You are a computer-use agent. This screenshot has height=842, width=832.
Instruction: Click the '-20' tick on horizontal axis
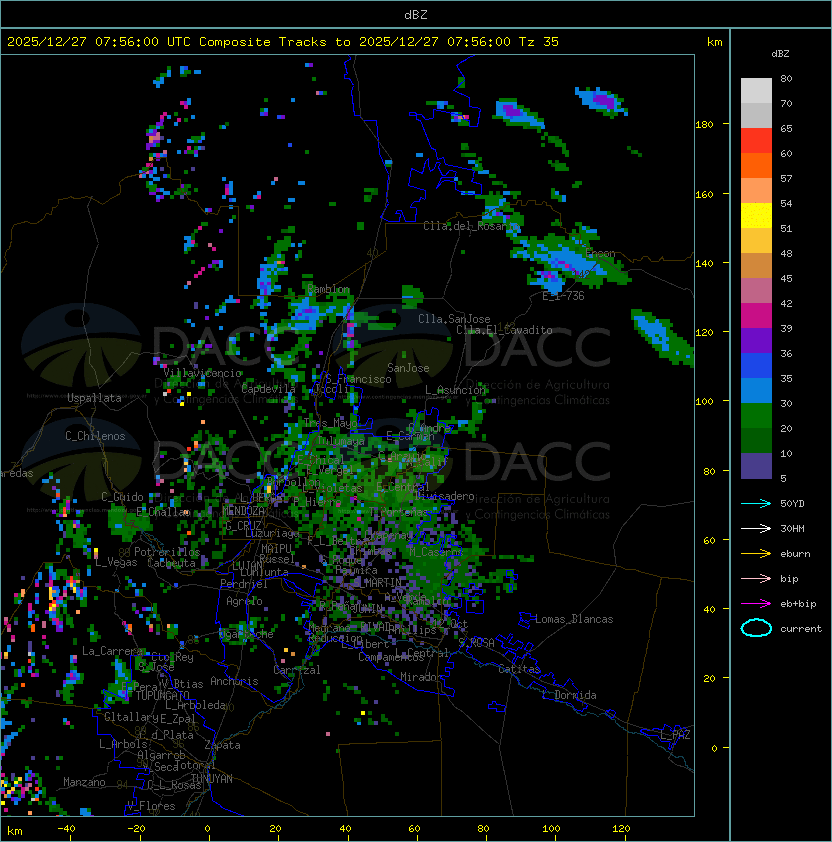[x=136, y=829]
